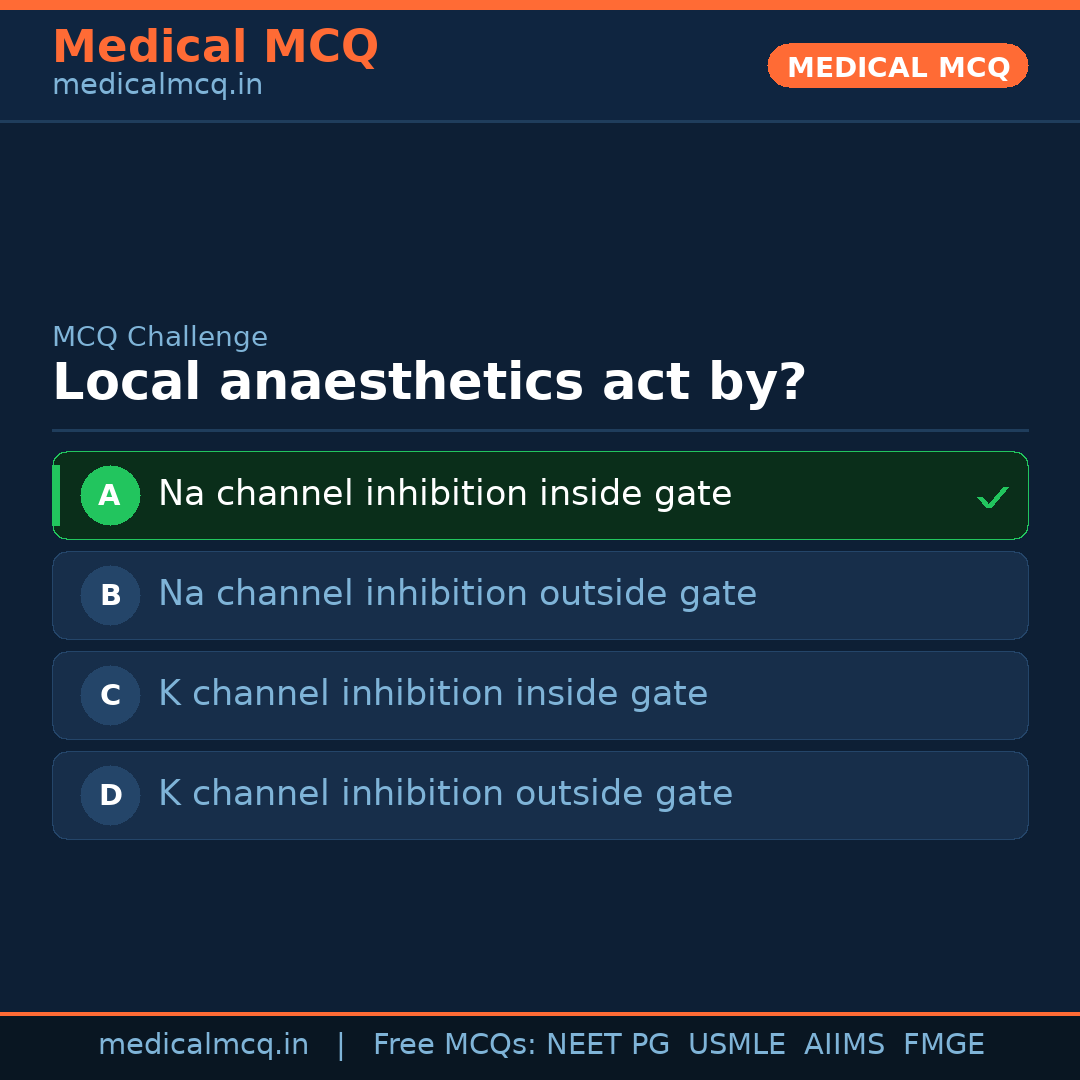Image resolution: width=1080 pixels, height=1080 pixels.
Task: Click the green A option circle
Action: pos(110,495)
